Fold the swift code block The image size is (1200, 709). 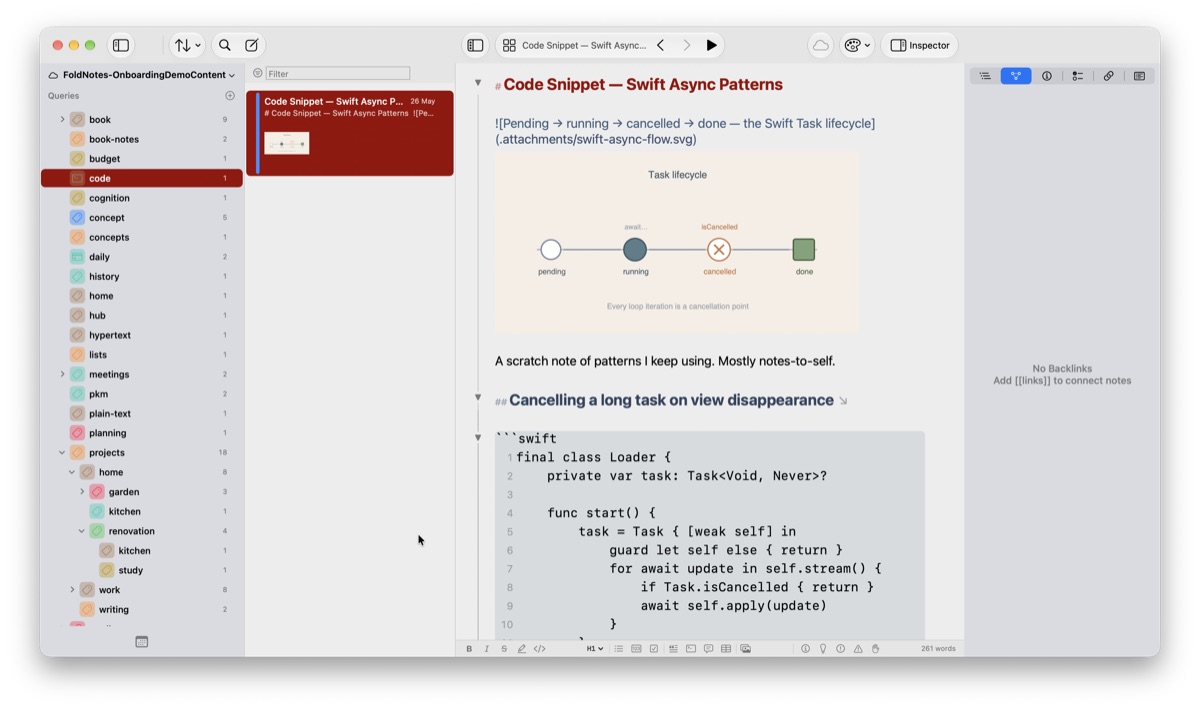(478, 437)
